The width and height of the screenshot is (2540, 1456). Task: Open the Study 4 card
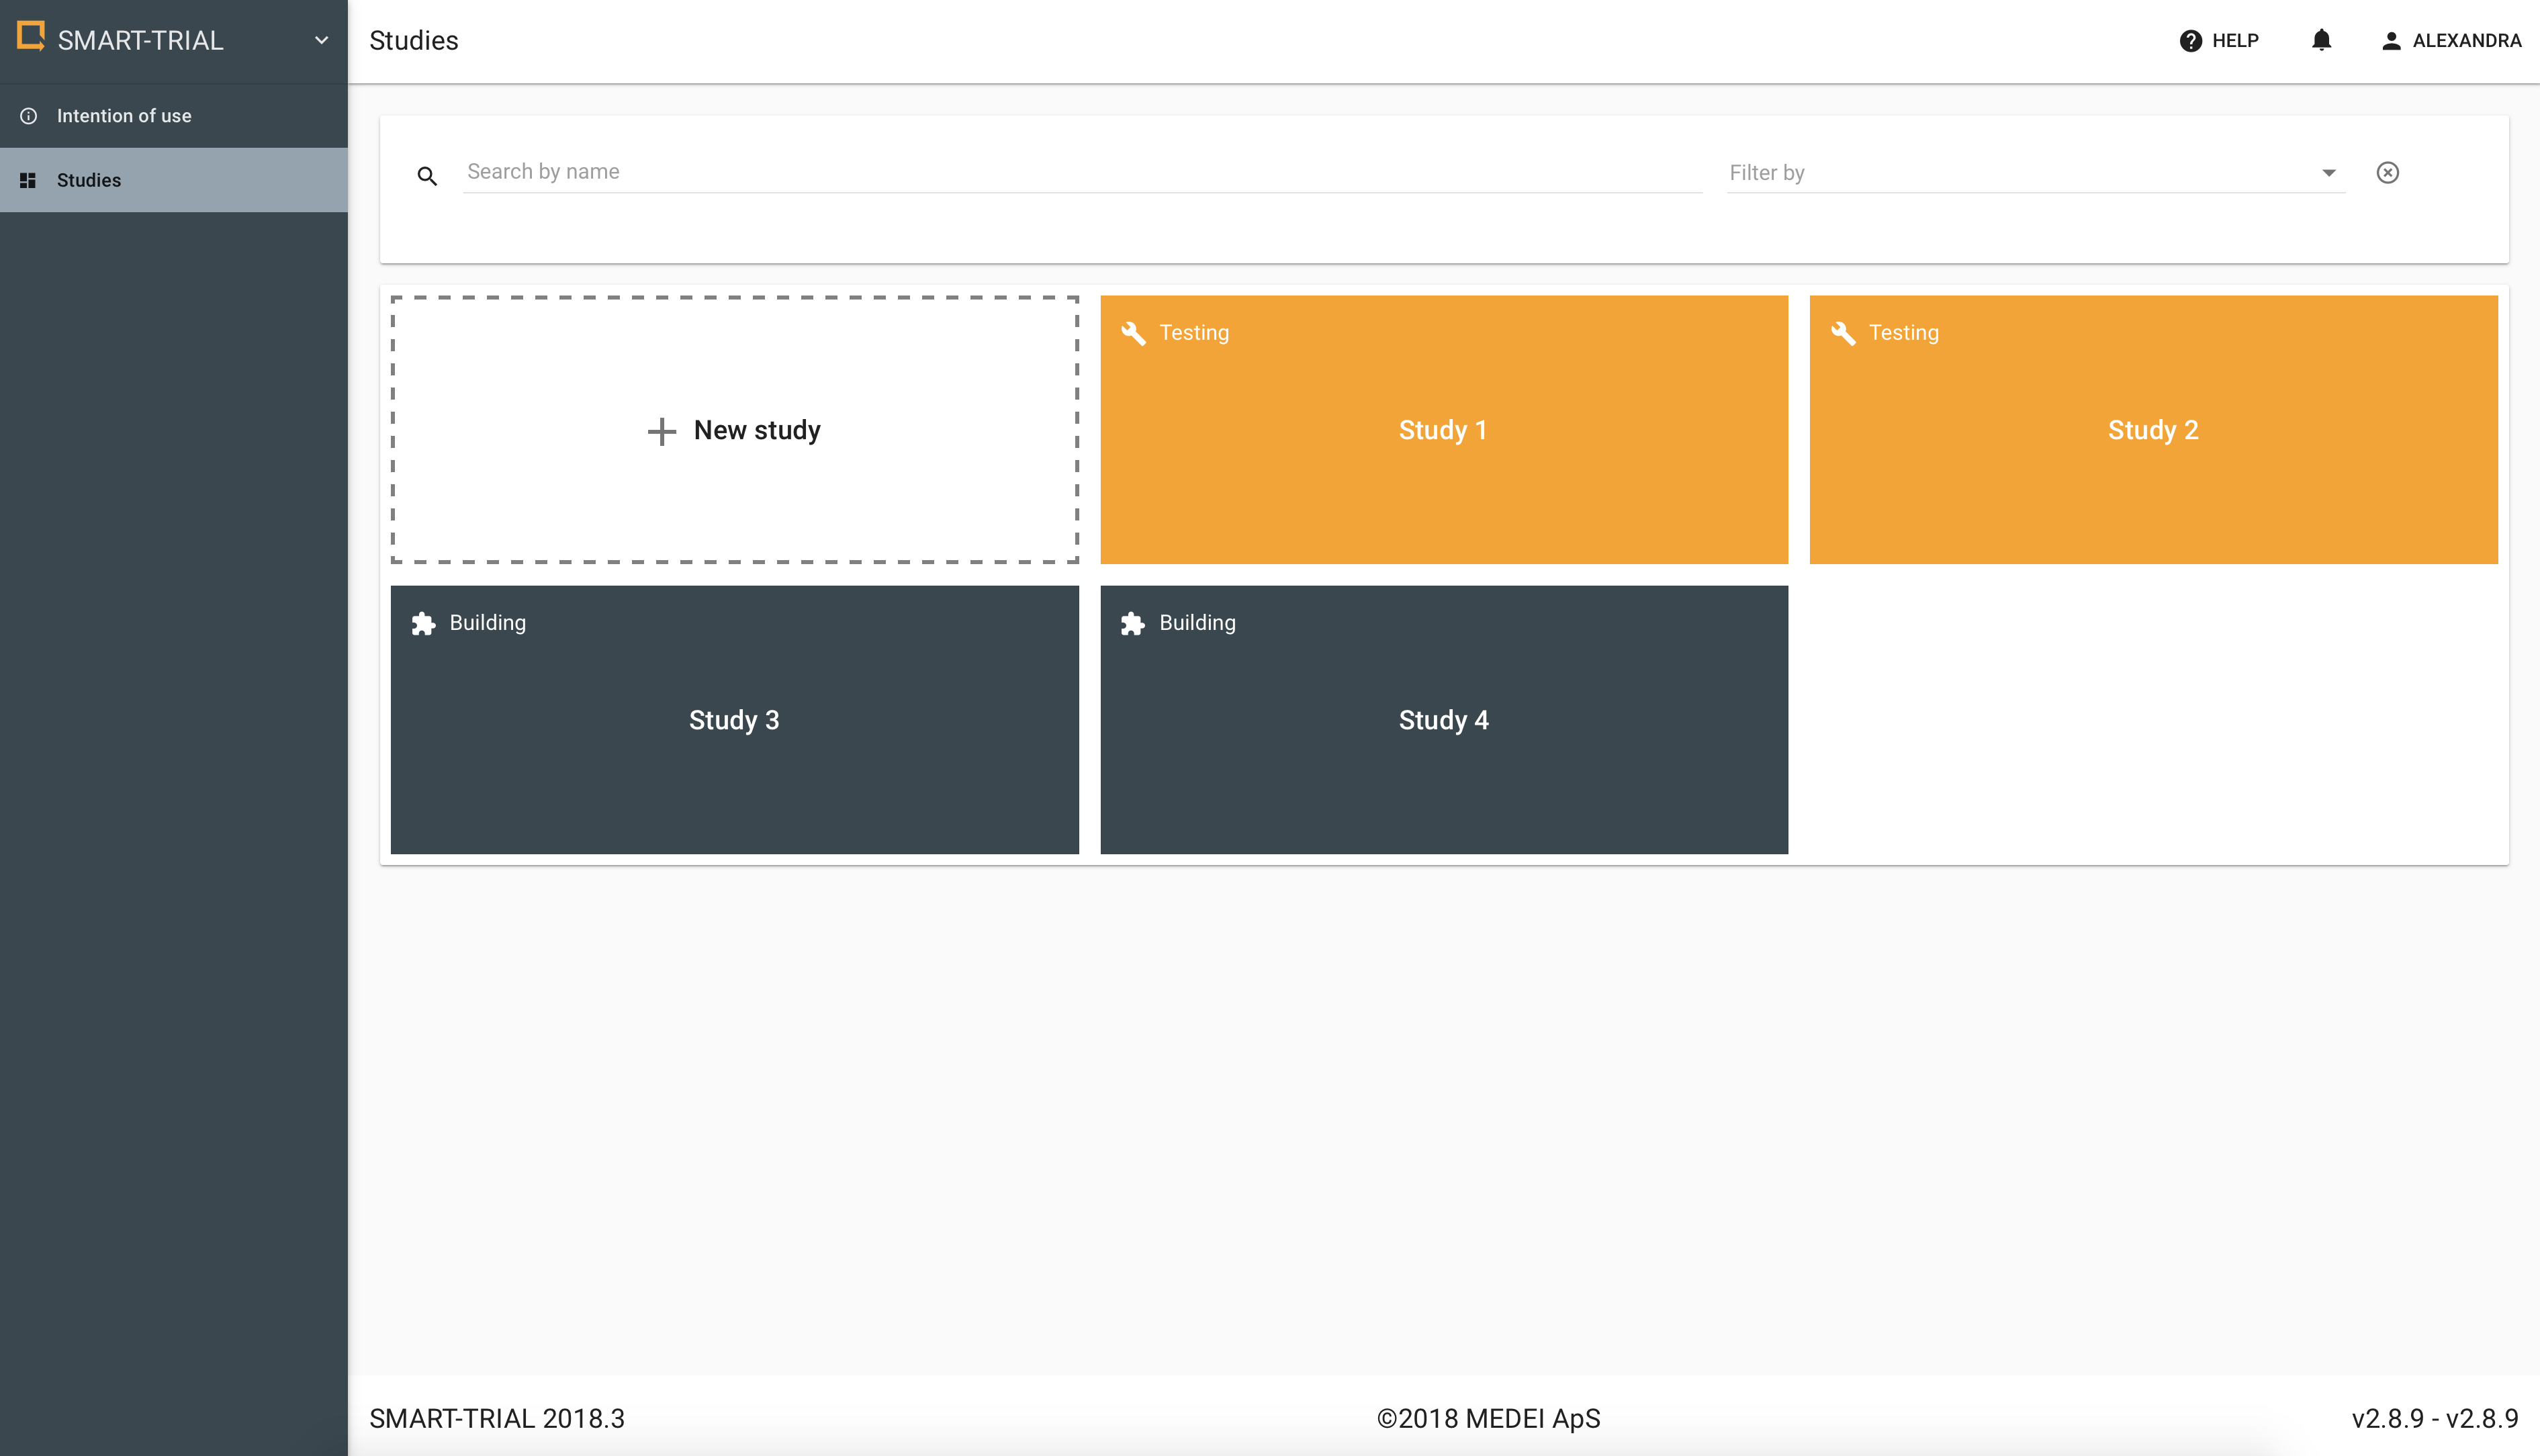(1443, 720)
